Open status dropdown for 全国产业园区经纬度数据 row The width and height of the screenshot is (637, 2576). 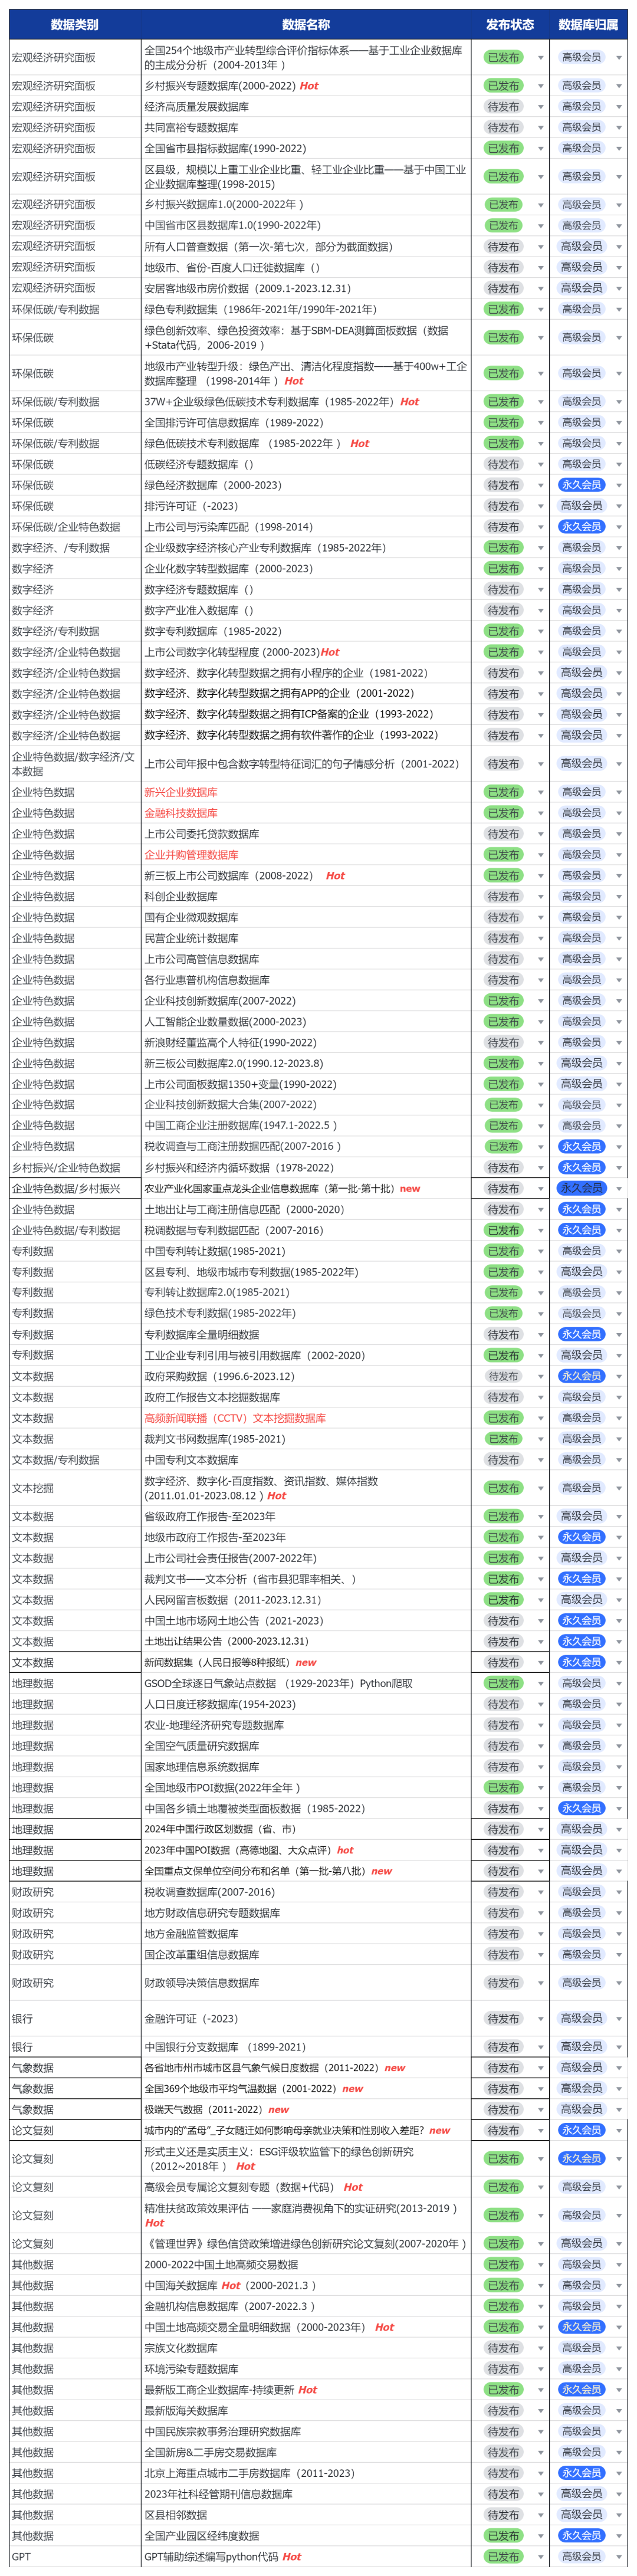pyautogui.click(x=541, y=2536)
